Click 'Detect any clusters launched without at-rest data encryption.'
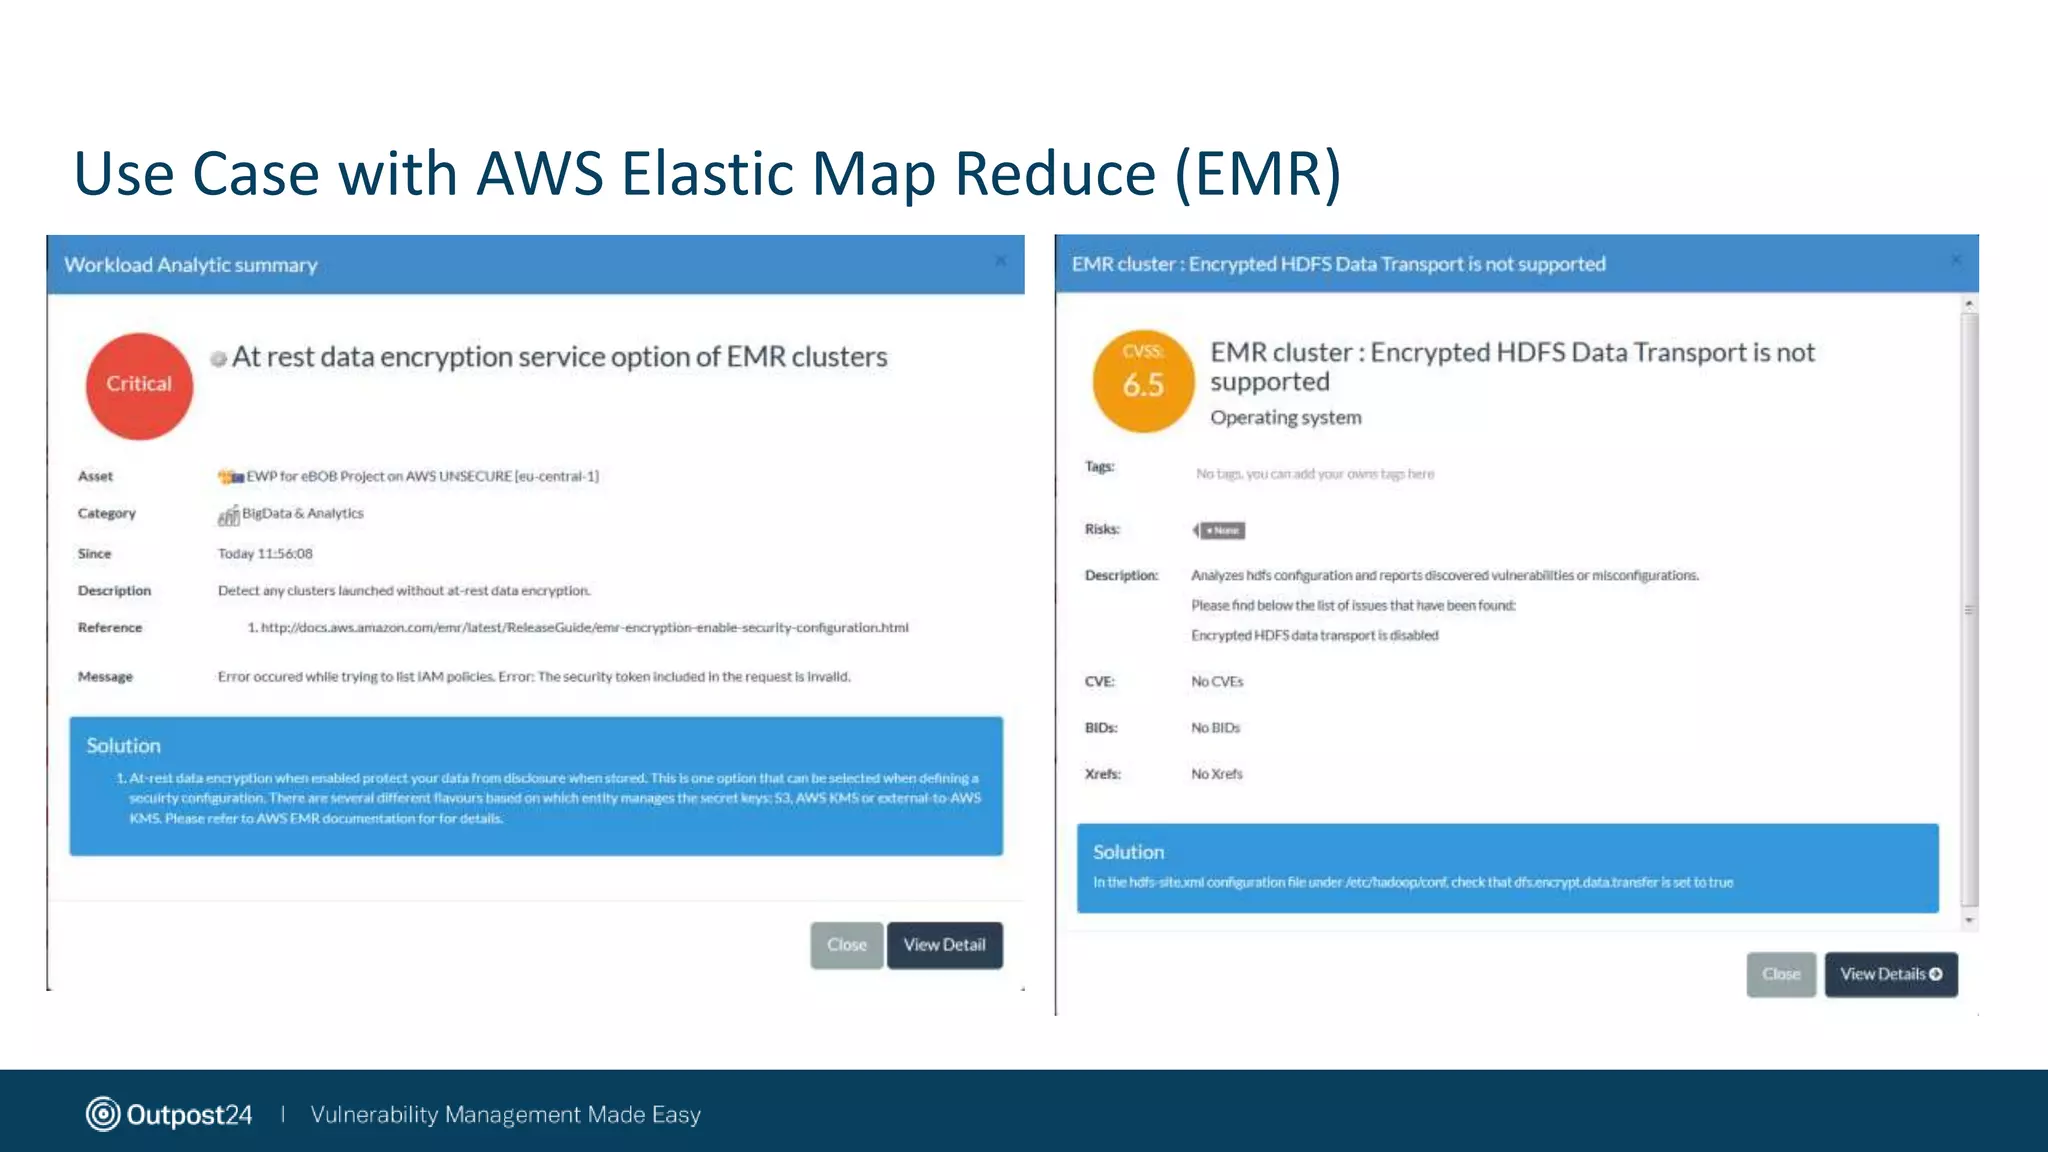 coord(404,591)
